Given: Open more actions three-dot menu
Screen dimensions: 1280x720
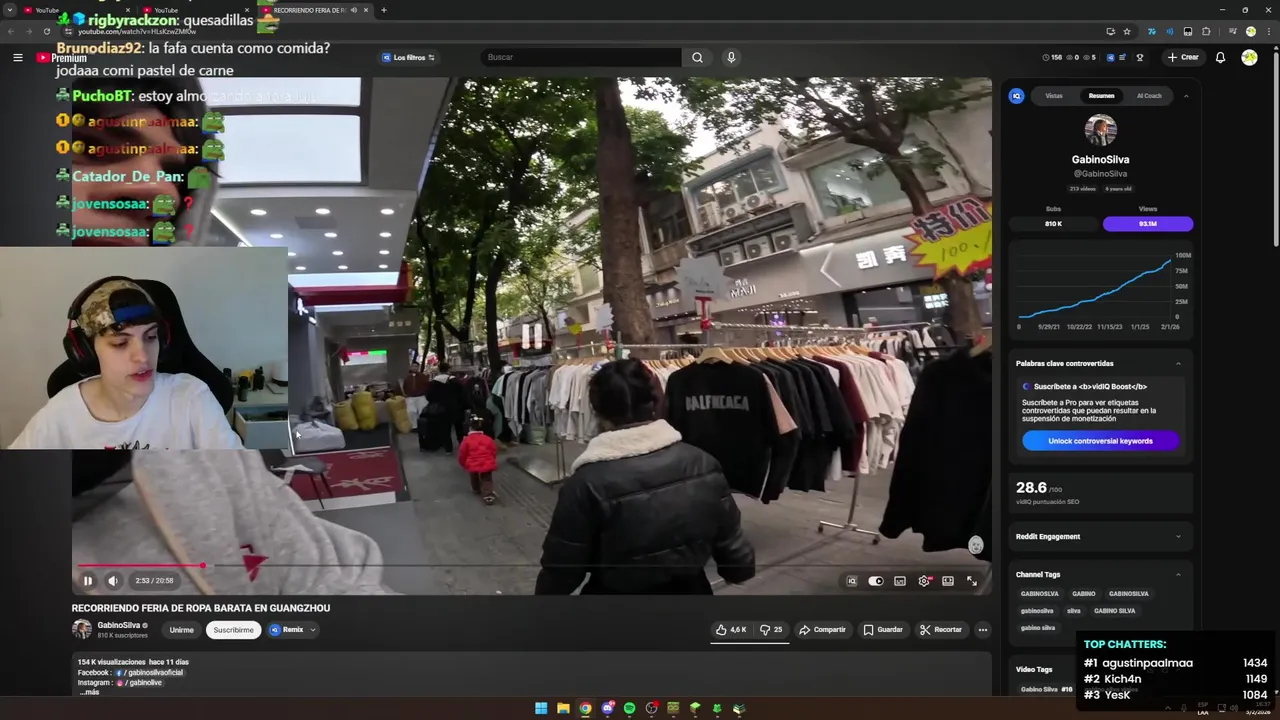Looking at the screenshot, I should click(983, 630).
